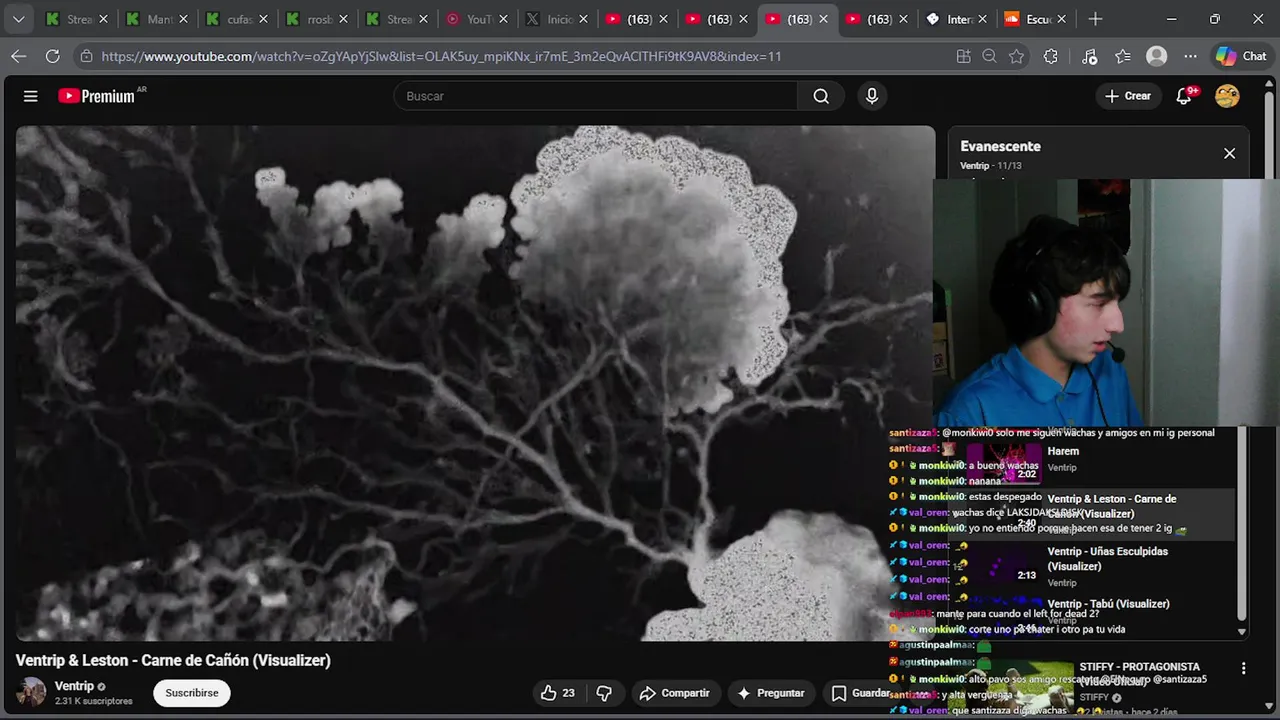Open browser extensions puzzle icon
This screenshot has height=720, width=1280.
click(x=1050, y=56)
